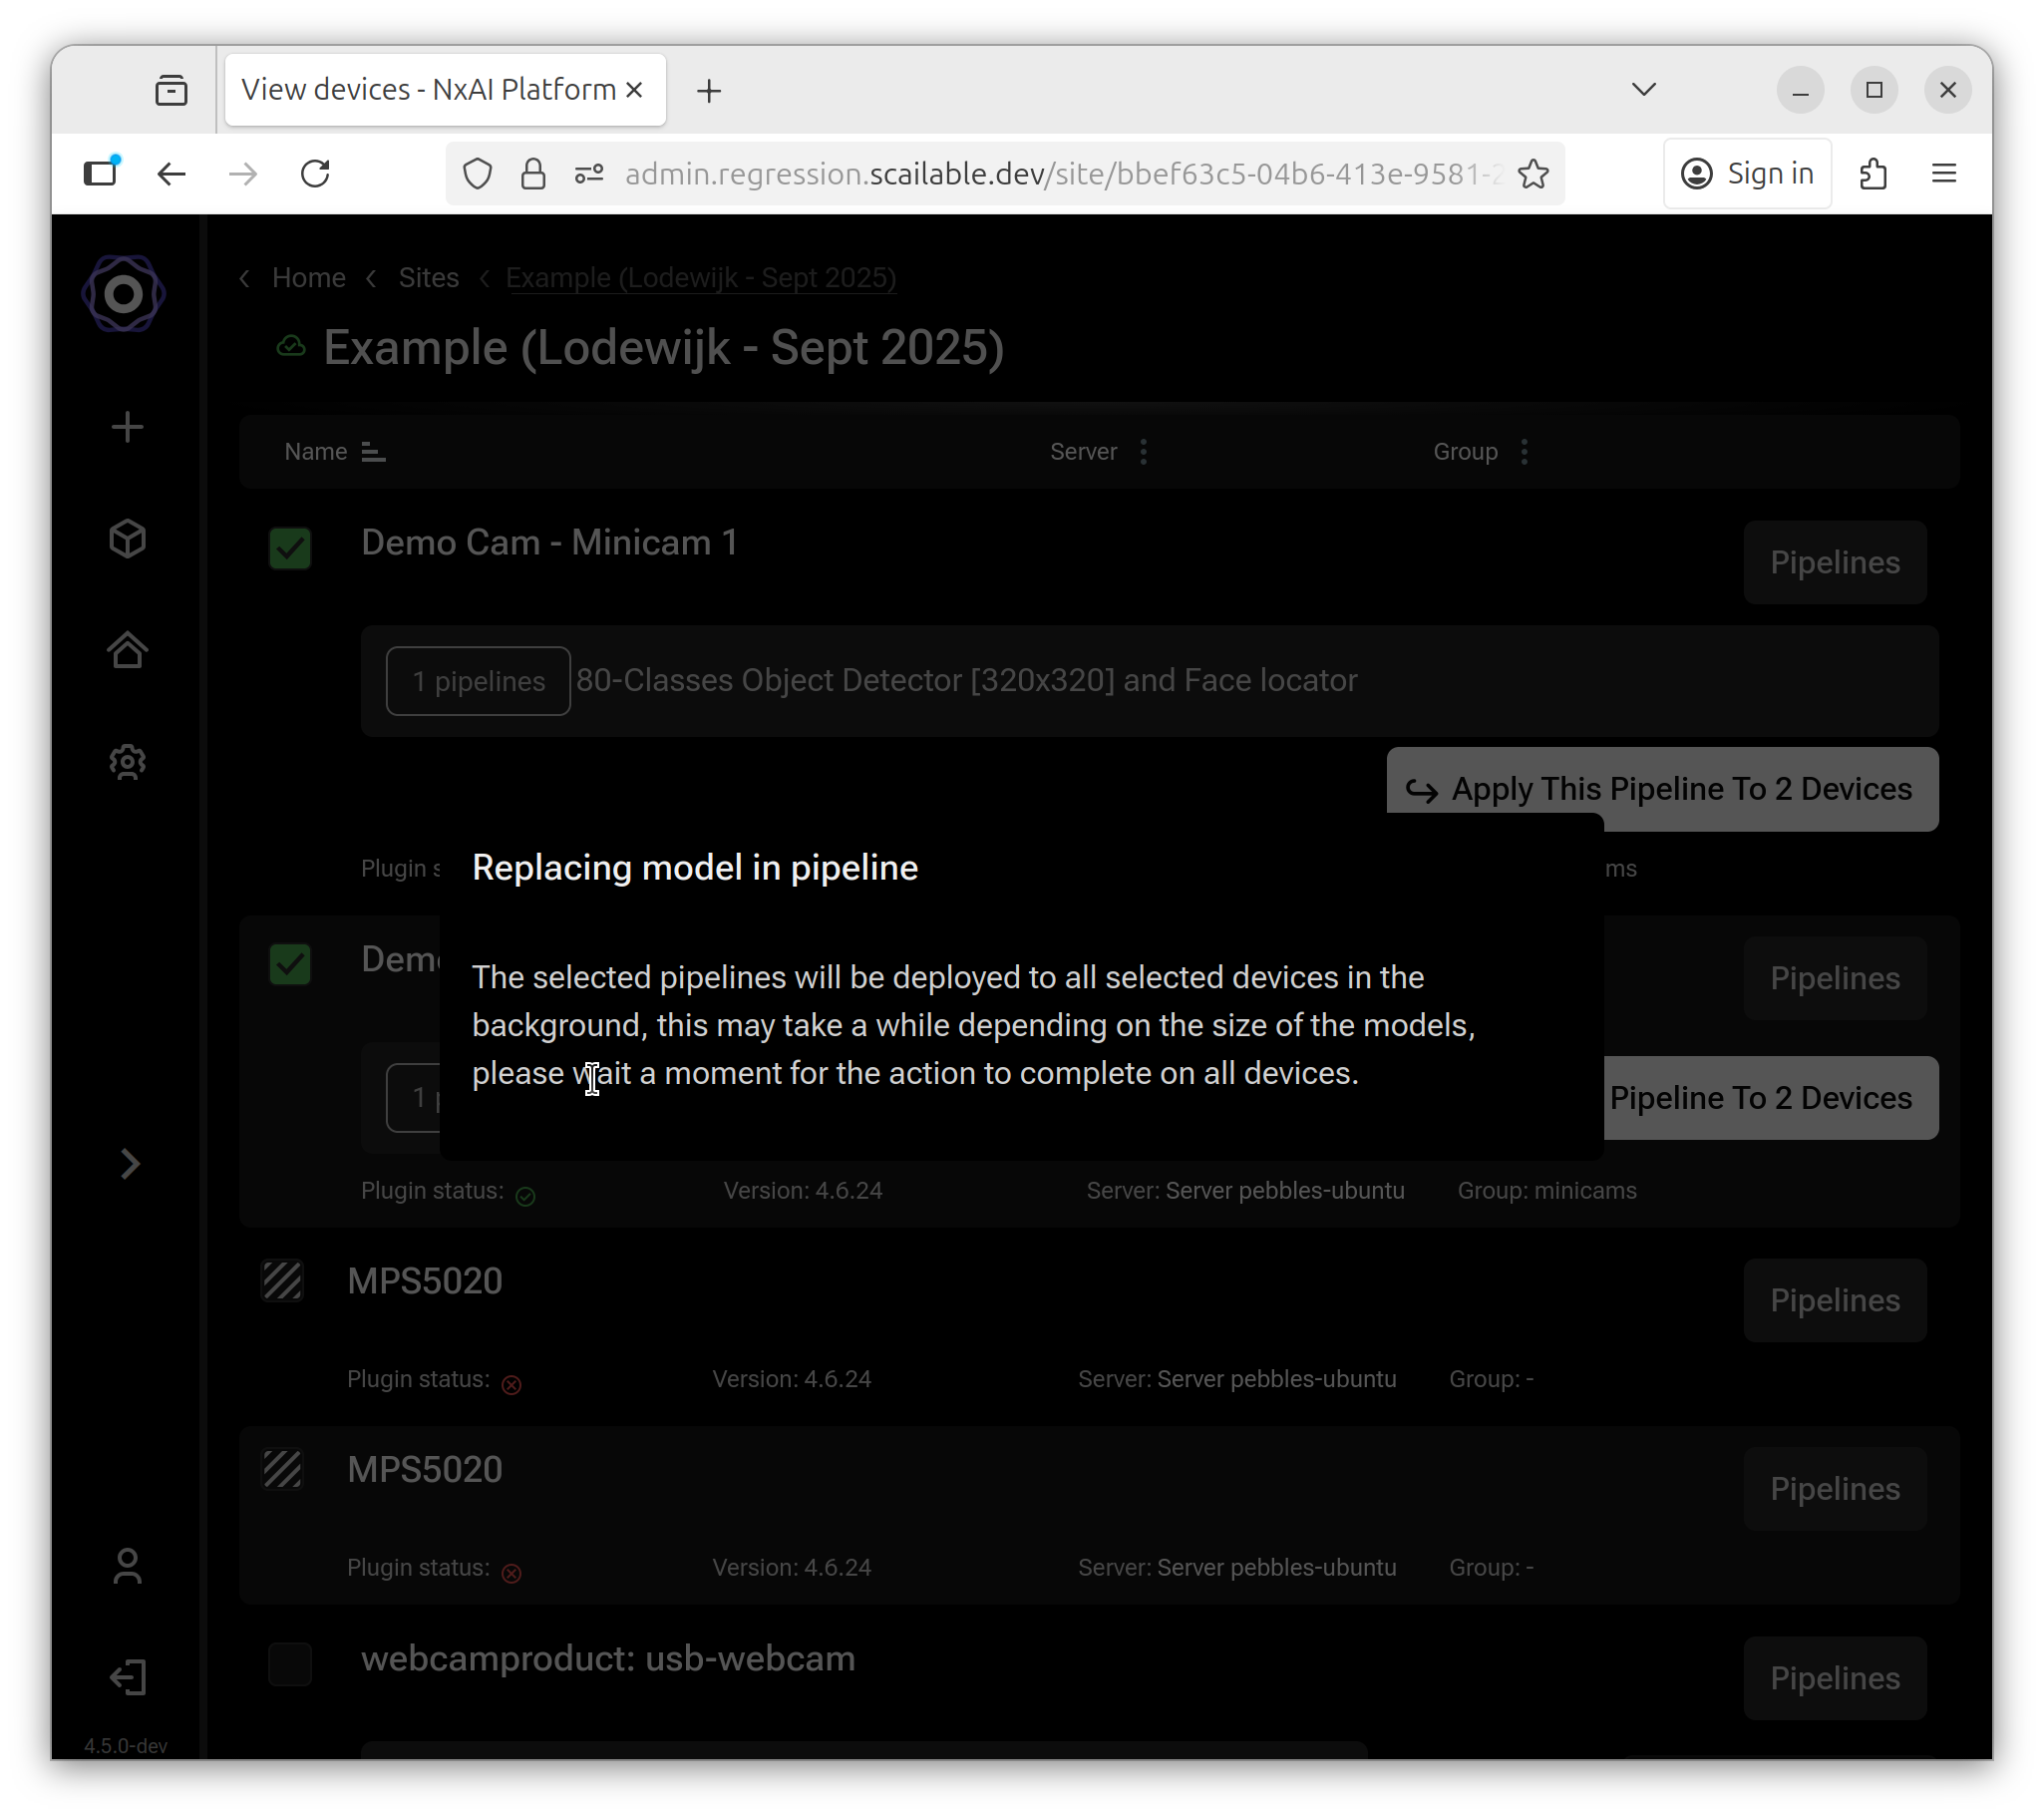This screenshot has height=1817, width=2044.
Task: Expand the sidebar with the chevron arrow
Action: tap(129, 1164)
